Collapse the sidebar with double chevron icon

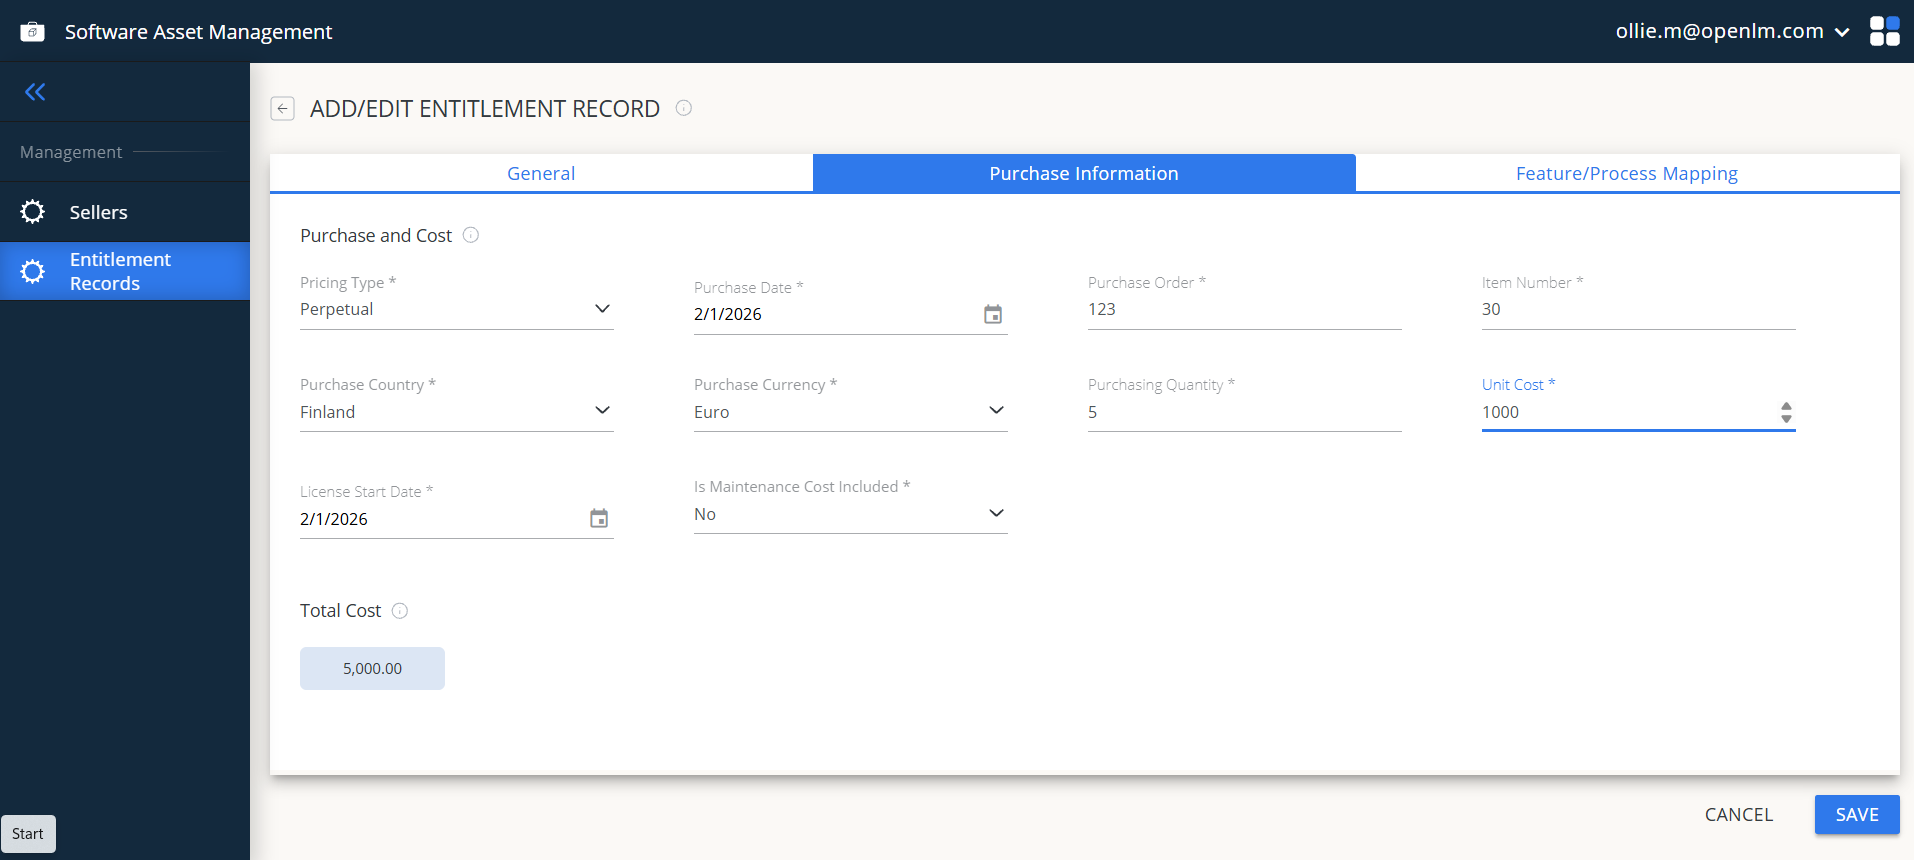point(35,92)
